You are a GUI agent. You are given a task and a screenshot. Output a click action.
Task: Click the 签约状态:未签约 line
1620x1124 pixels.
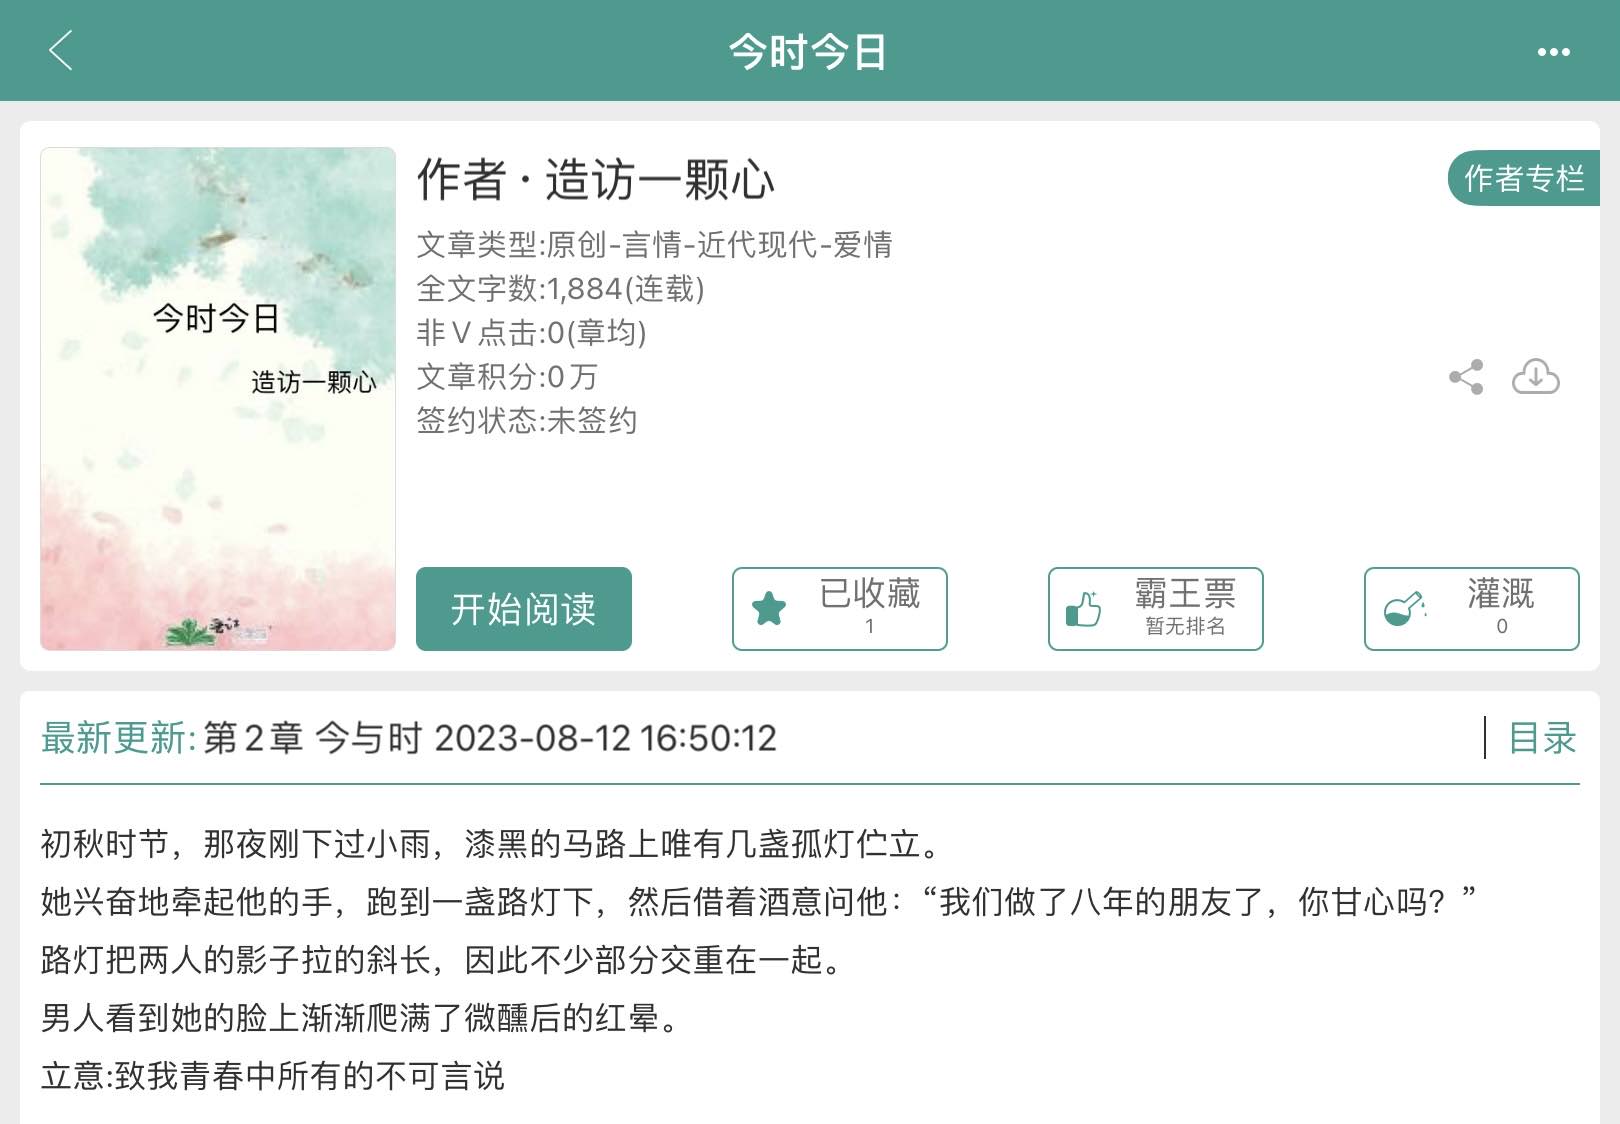coord(527,420)
